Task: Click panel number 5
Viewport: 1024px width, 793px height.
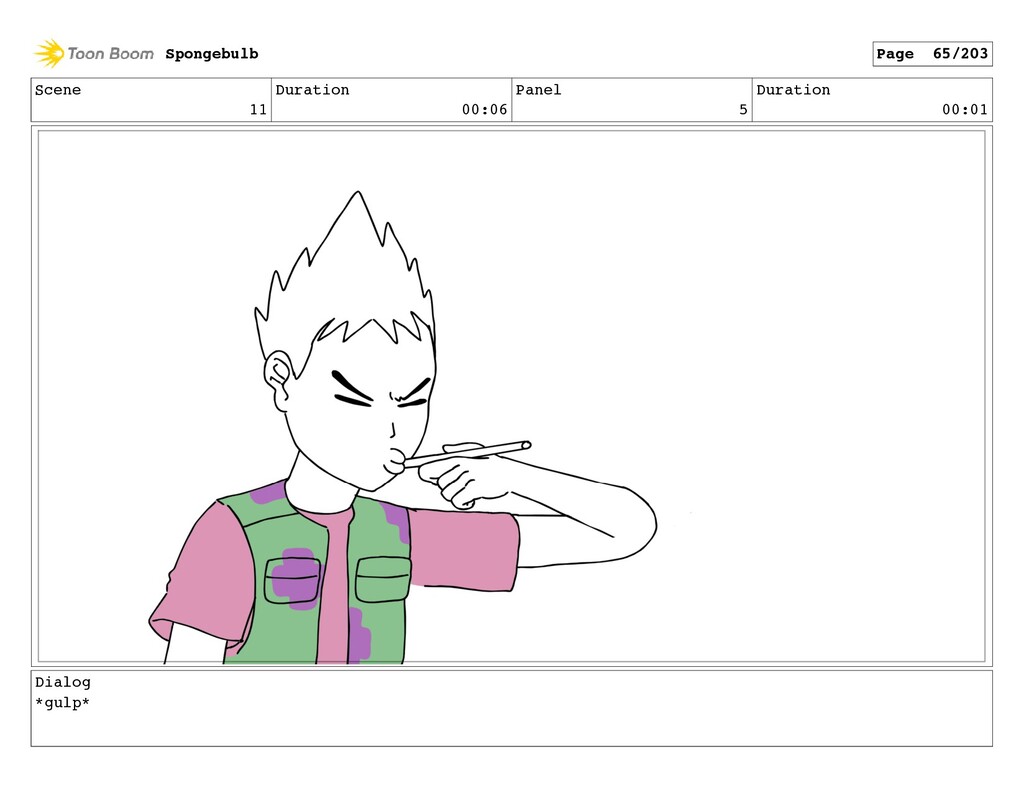Action: click(743, 109)
